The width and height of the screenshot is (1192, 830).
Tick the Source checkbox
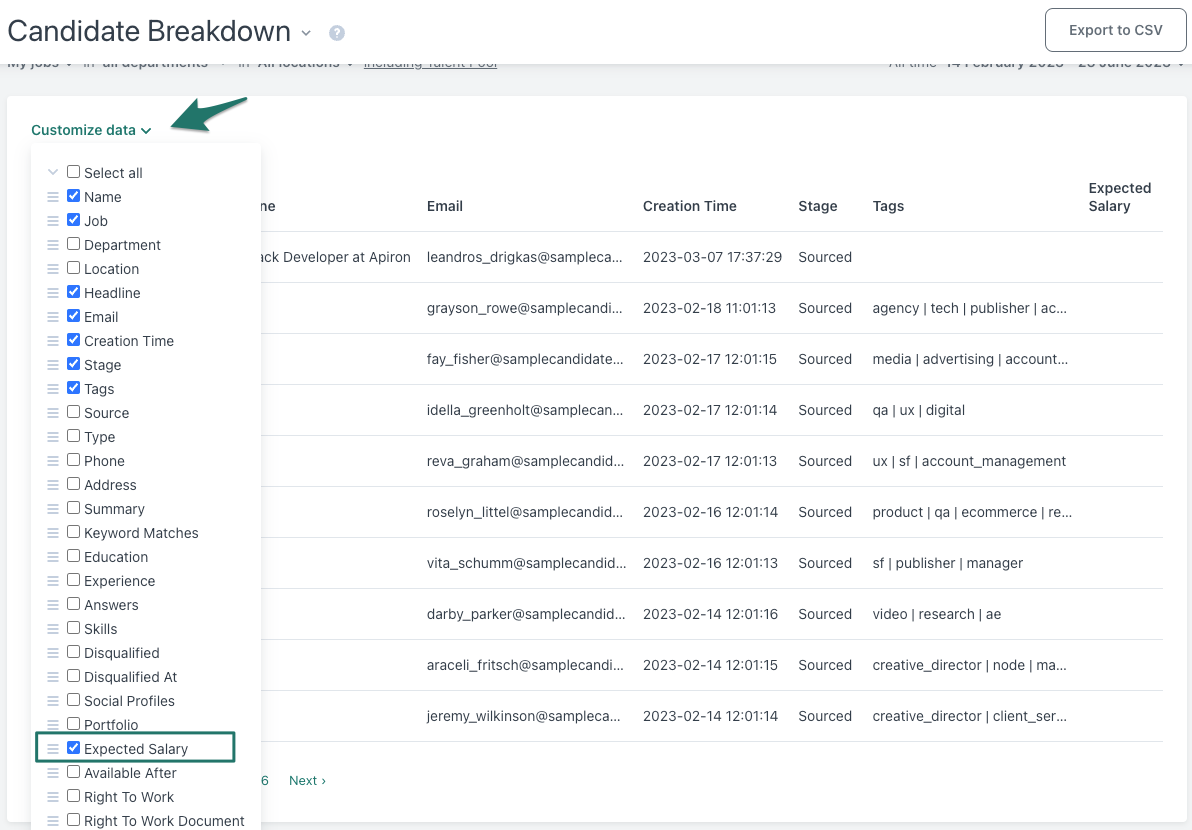(74, 412)
